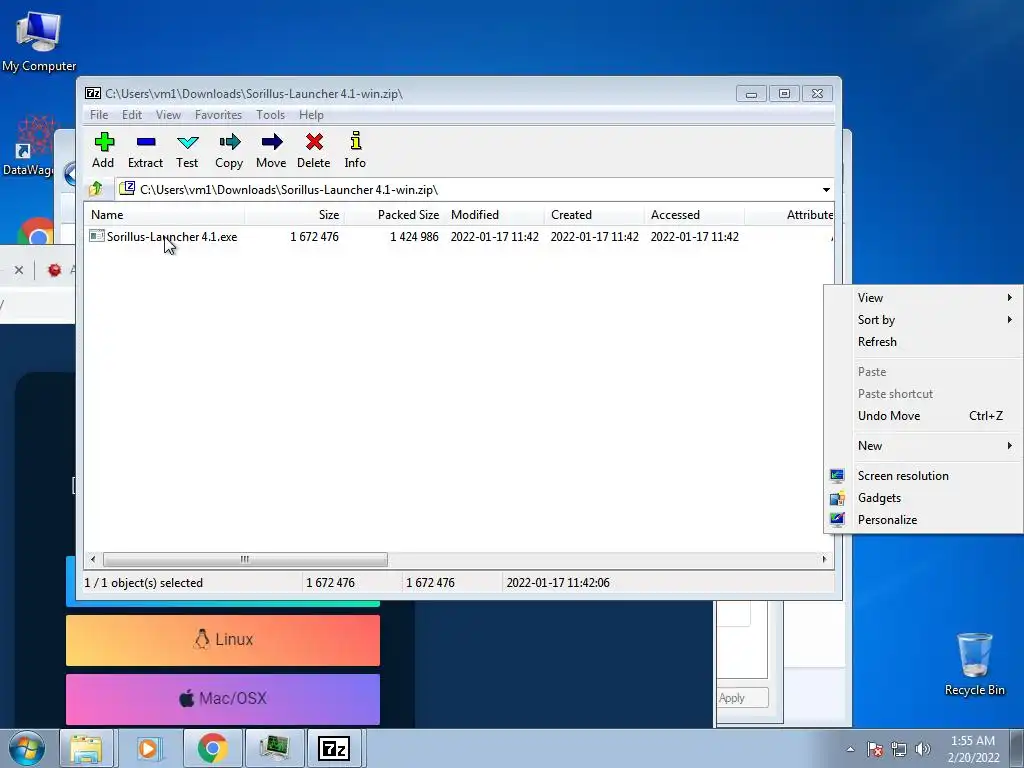Click the horizontal scrollbar thumb
1024x768 pixels.
coord(245,560)
